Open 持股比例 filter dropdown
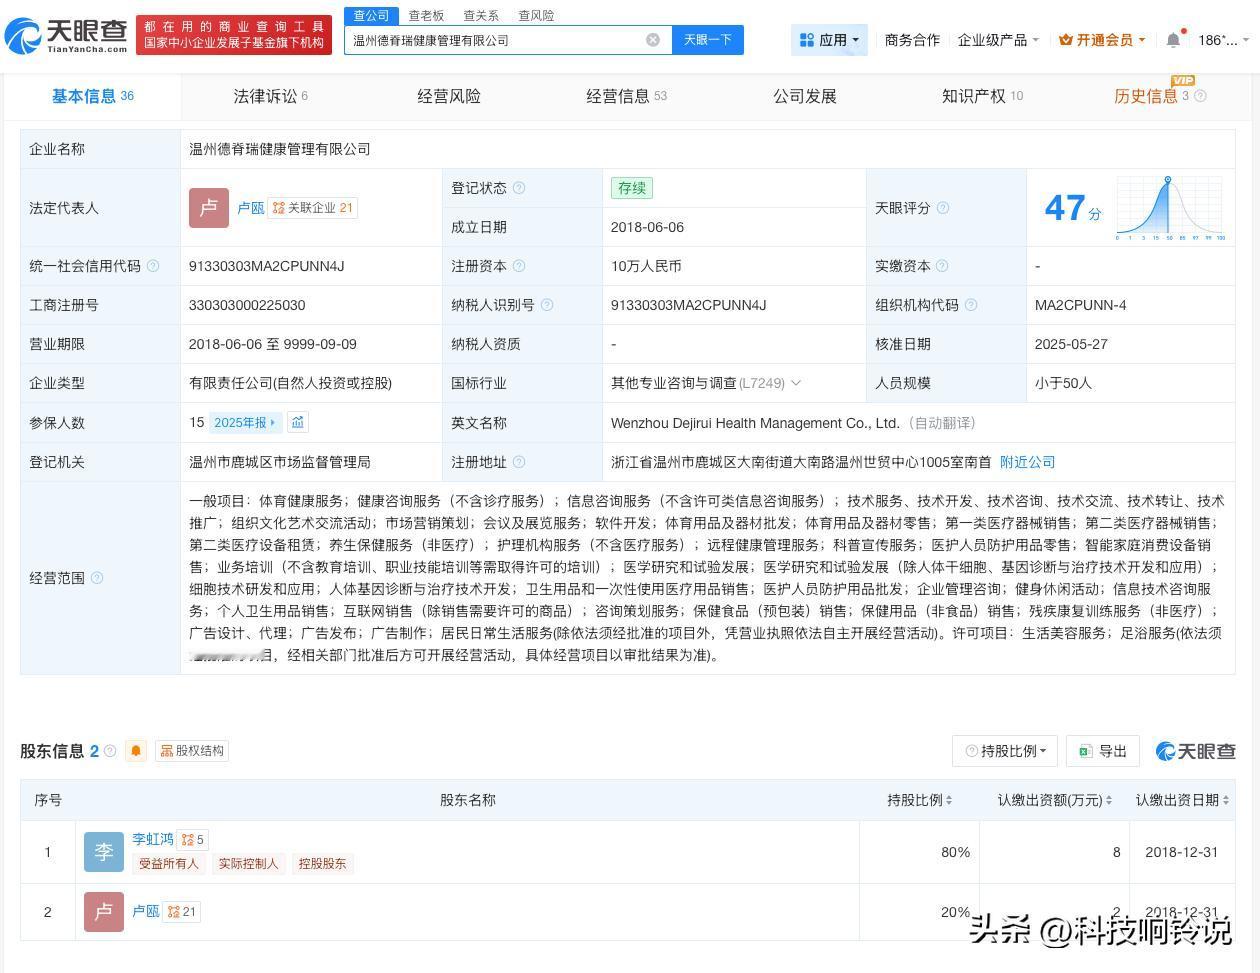The height and width of the screenshot is (973, 1260). click(1005, 751)
